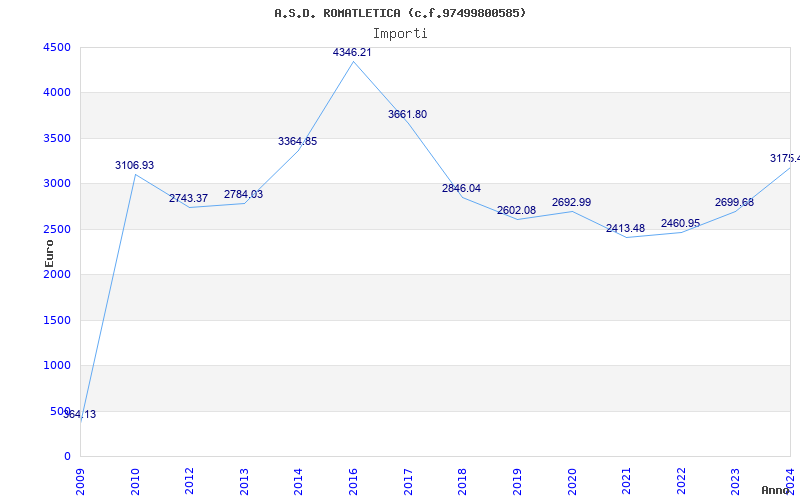Screen dimensions: 800x500
Task: Select the 2009 x-axis year label
Action: click(x=81, y=478)
